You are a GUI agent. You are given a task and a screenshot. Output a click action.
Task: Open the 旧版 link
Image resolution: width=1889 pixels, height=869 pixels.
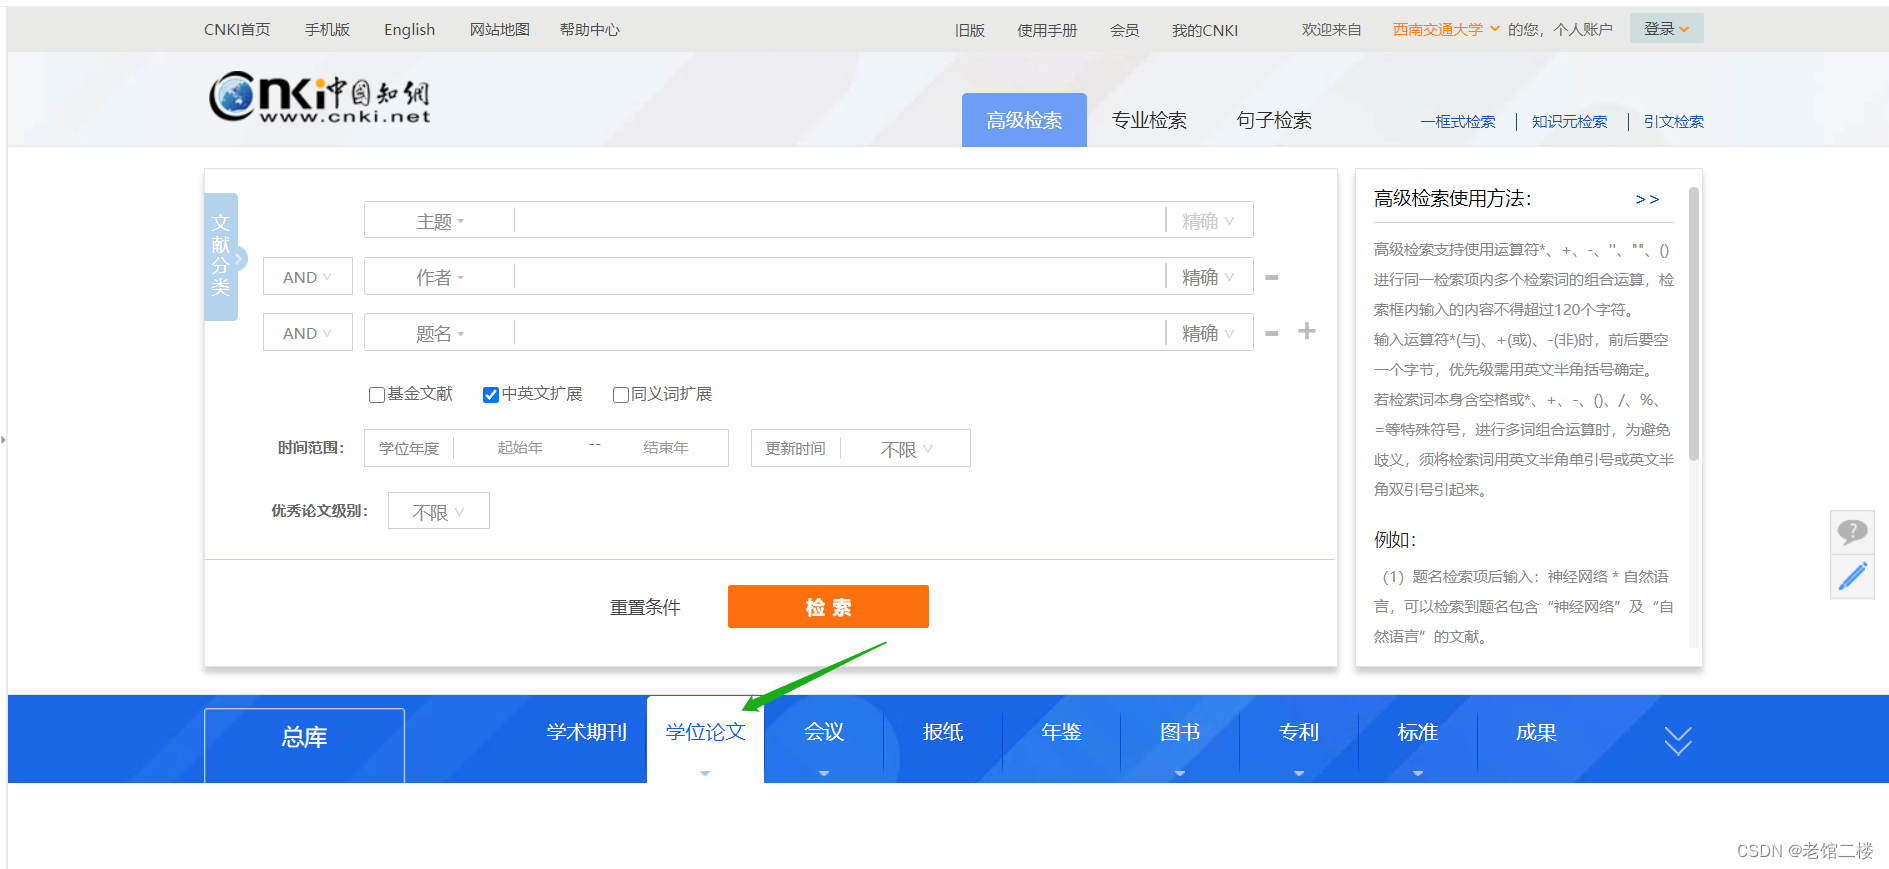pos(970,30)
